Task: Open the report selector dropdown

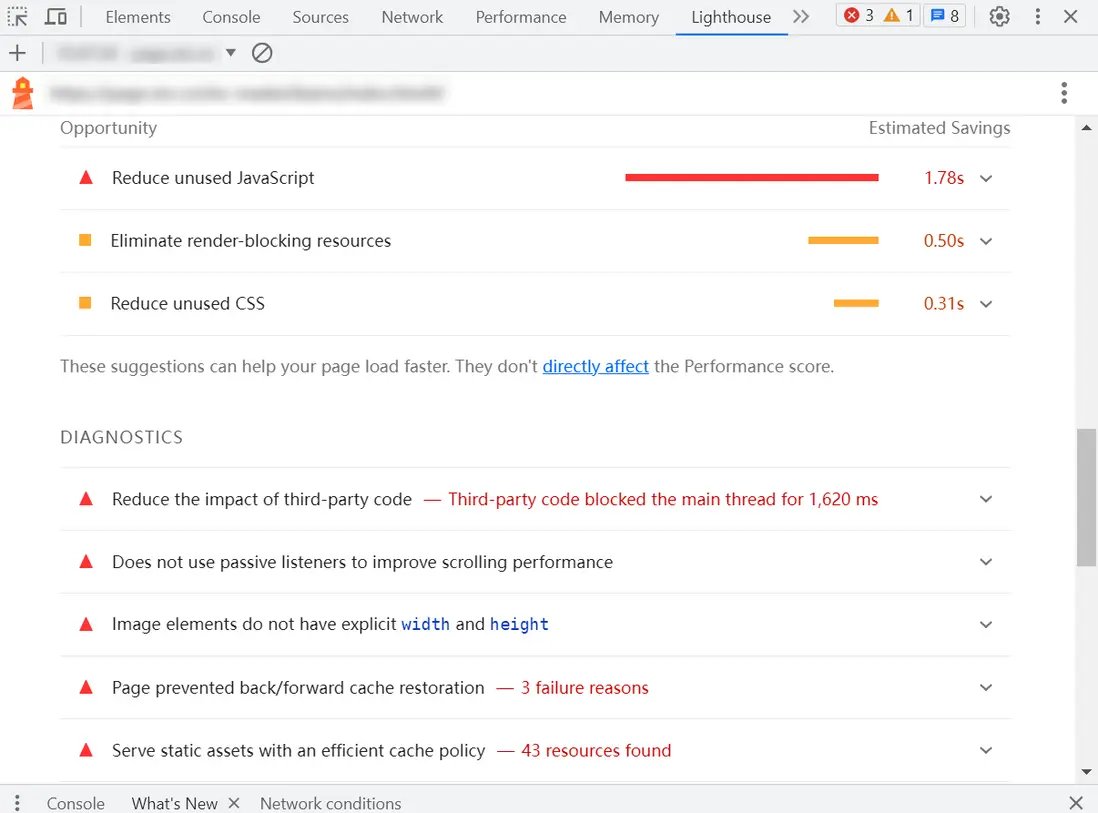Action: coord(230,53)
